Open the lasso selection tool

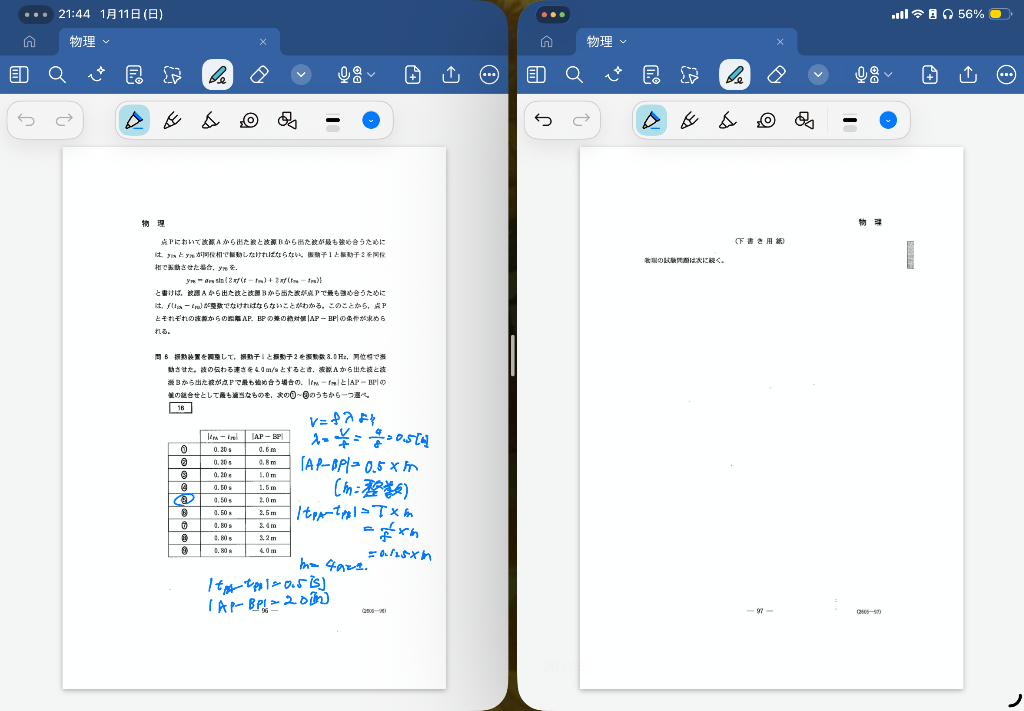point(173,75)
